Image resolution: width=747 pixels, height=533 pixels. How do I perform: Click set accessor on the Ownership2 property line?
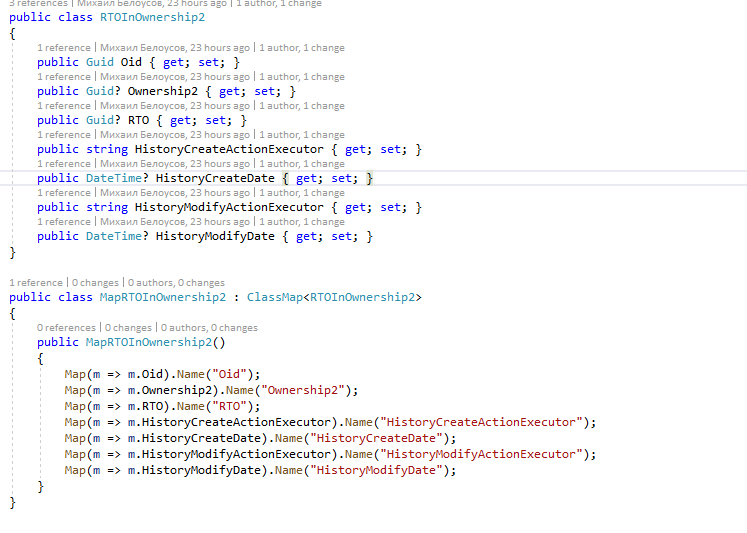pyautogui.click(x=264, y=91)
